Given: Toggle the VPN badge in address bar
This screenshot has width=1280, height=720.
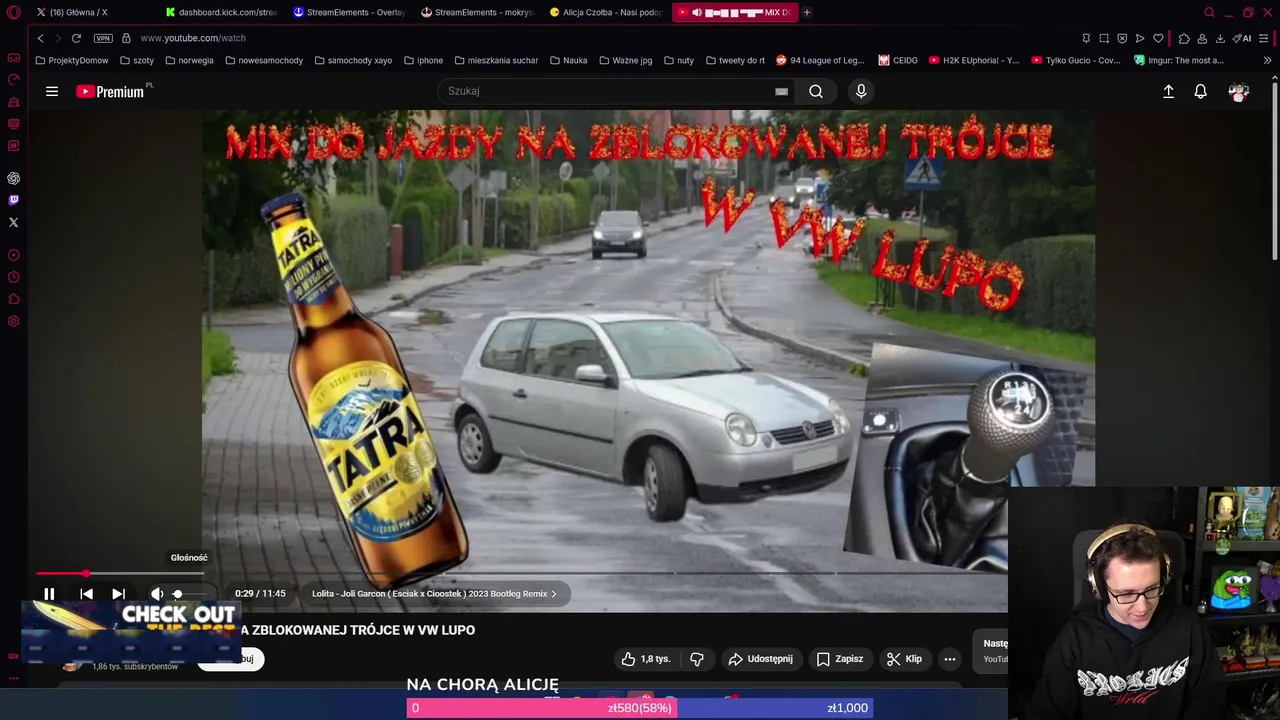Looking at the screenshot, I should coord(103,38).
